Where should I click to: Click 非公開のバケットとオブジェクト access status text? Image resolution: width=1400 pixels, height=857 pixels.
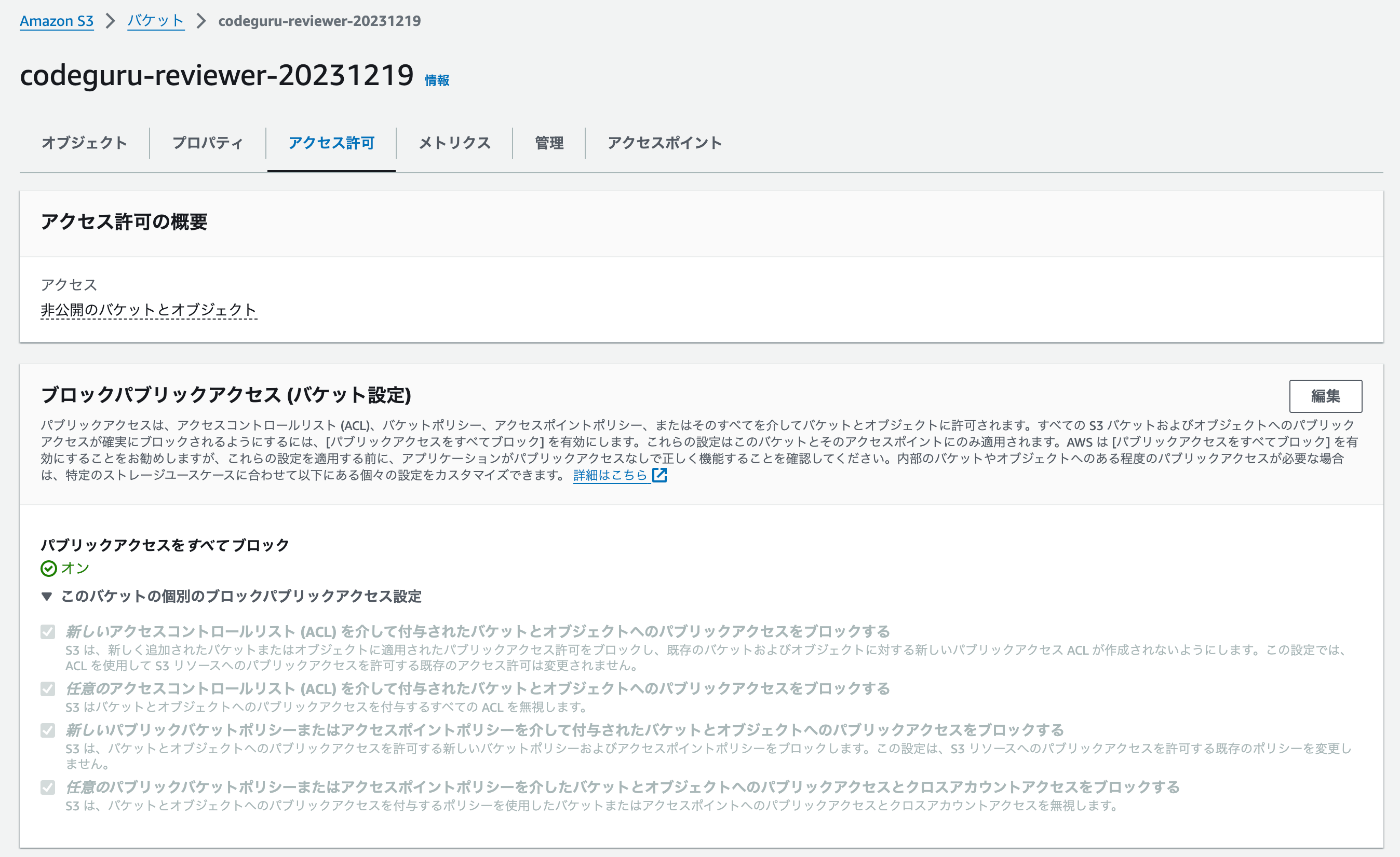tap(149, 310)
